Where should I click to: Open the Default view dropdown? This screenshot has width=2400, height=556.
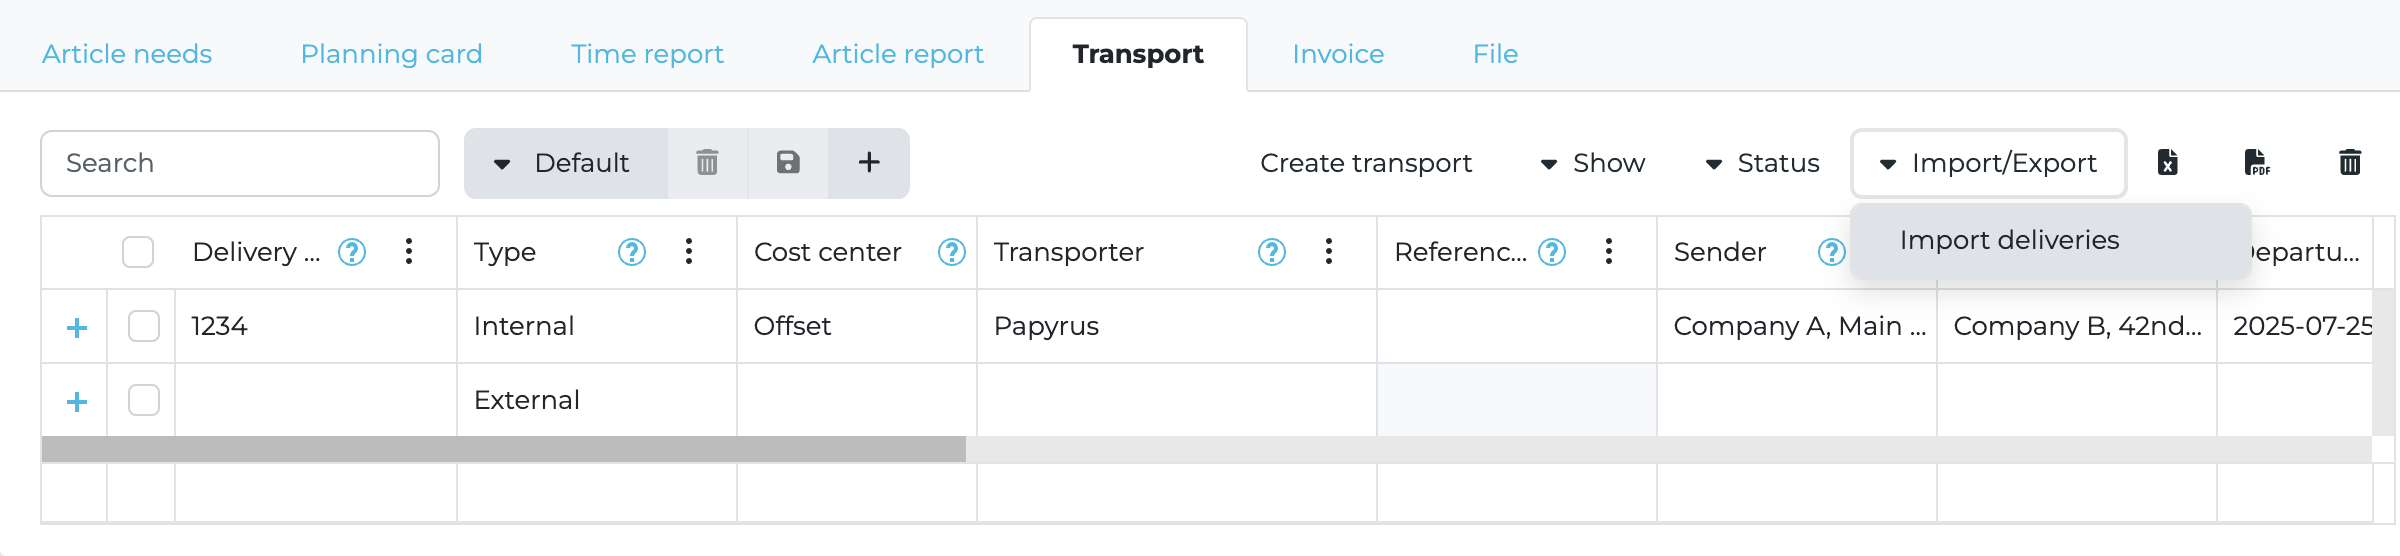click(x=565, y=163)
